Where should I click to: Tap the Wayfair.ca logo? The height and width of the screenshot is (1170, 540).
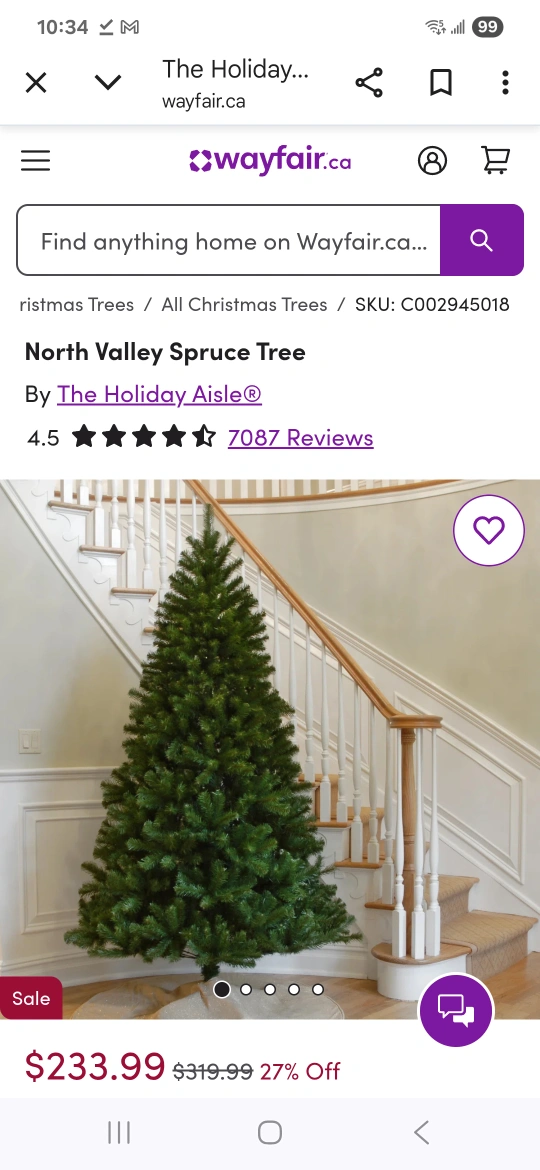(x=270, y=160)
